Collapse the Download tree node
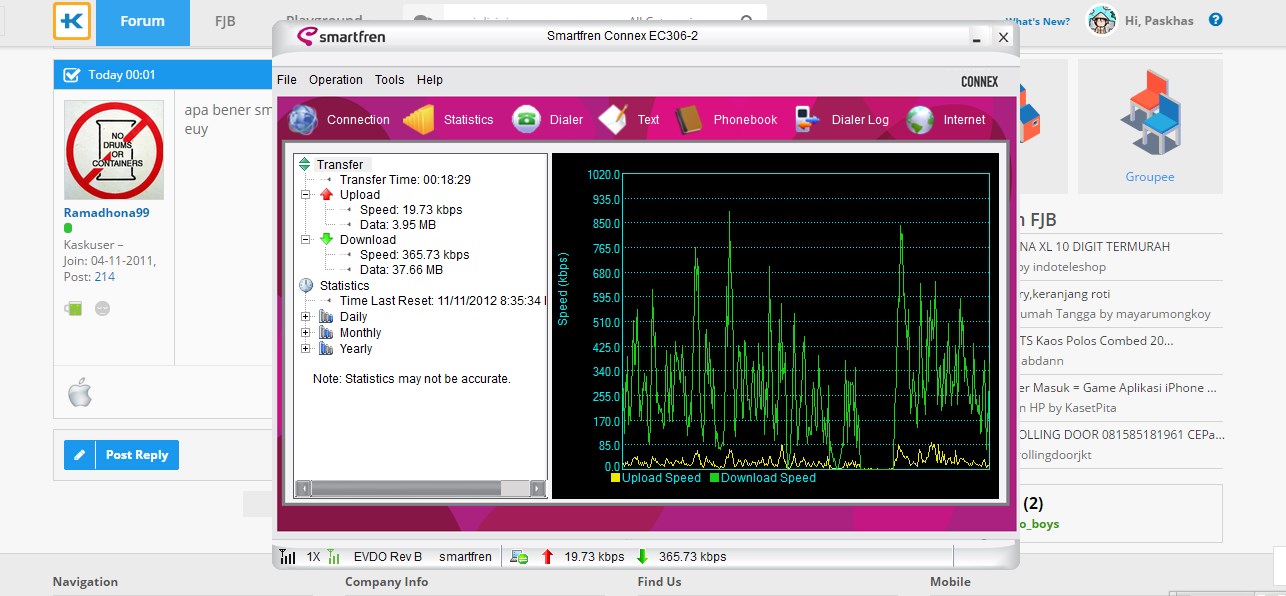 pyautogui.click(x=306, y=240)
